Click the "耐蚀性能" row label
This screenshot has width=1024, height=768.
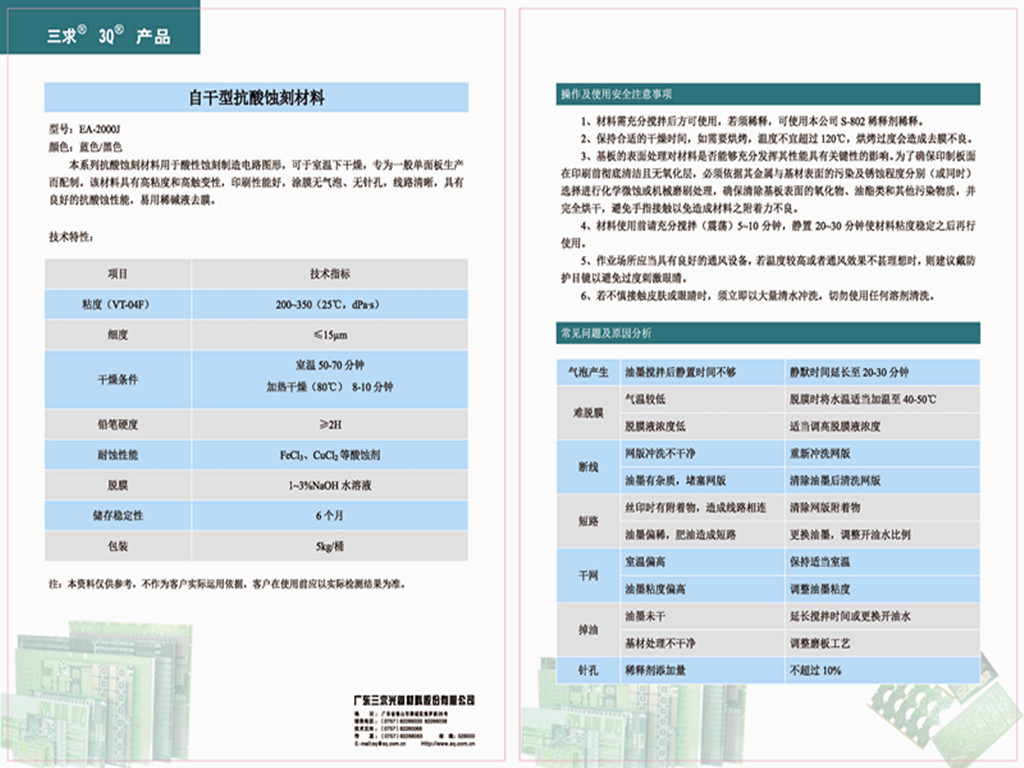click(x=118, y=455)
